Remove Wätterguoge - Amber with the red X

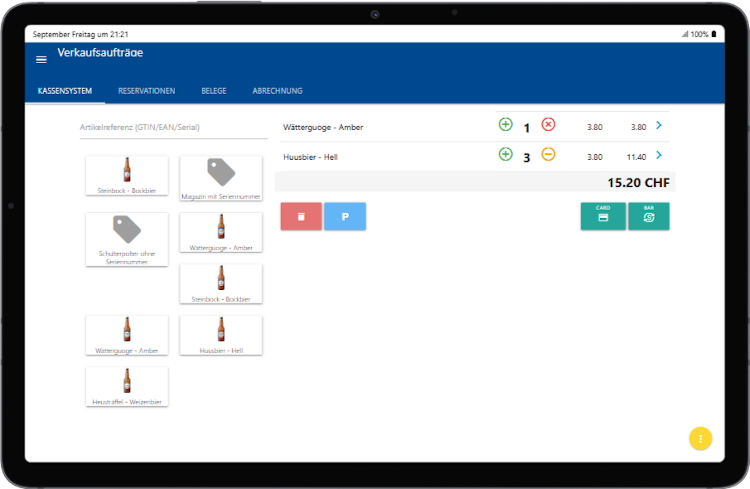[548, 125]
